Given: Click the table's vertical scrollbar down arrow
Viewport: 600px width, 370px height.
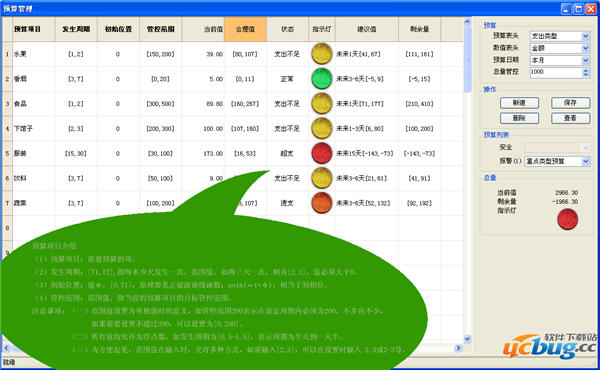Looking at the screenshot, I should 467,339.
